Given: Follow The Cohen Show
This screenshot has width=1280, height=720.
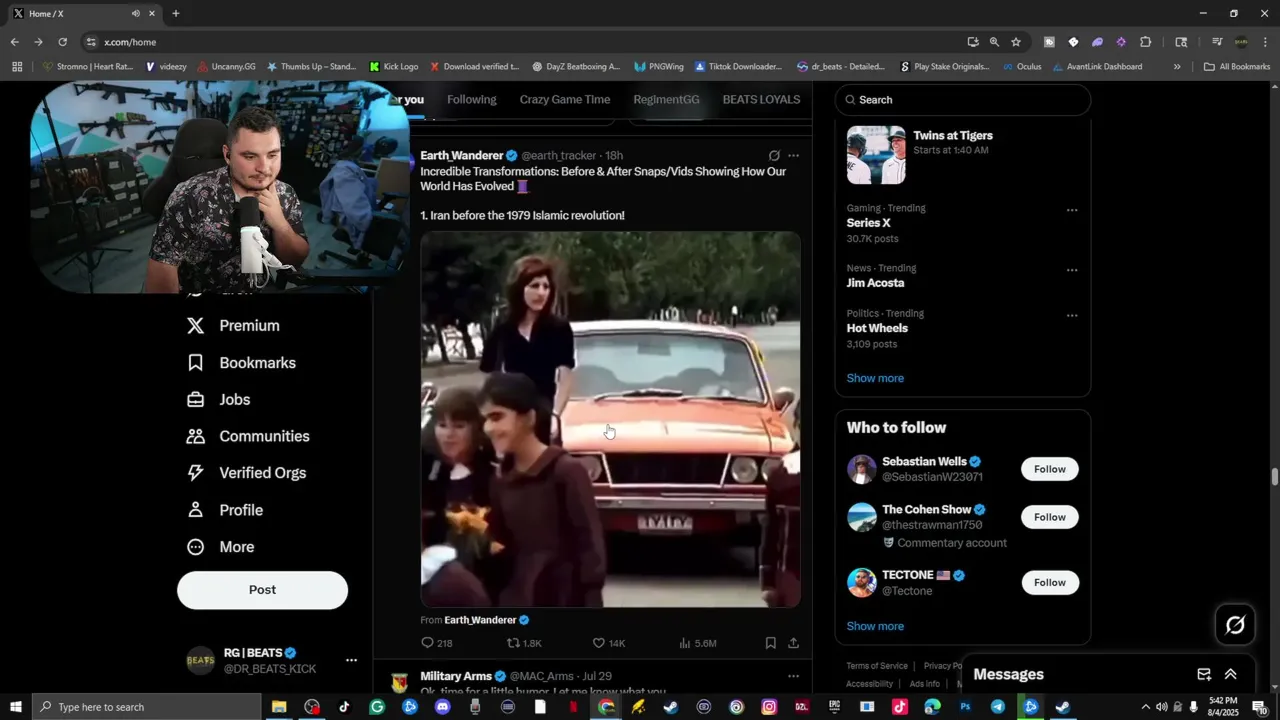Looking at the screenshot, I should coord(1049,517).
